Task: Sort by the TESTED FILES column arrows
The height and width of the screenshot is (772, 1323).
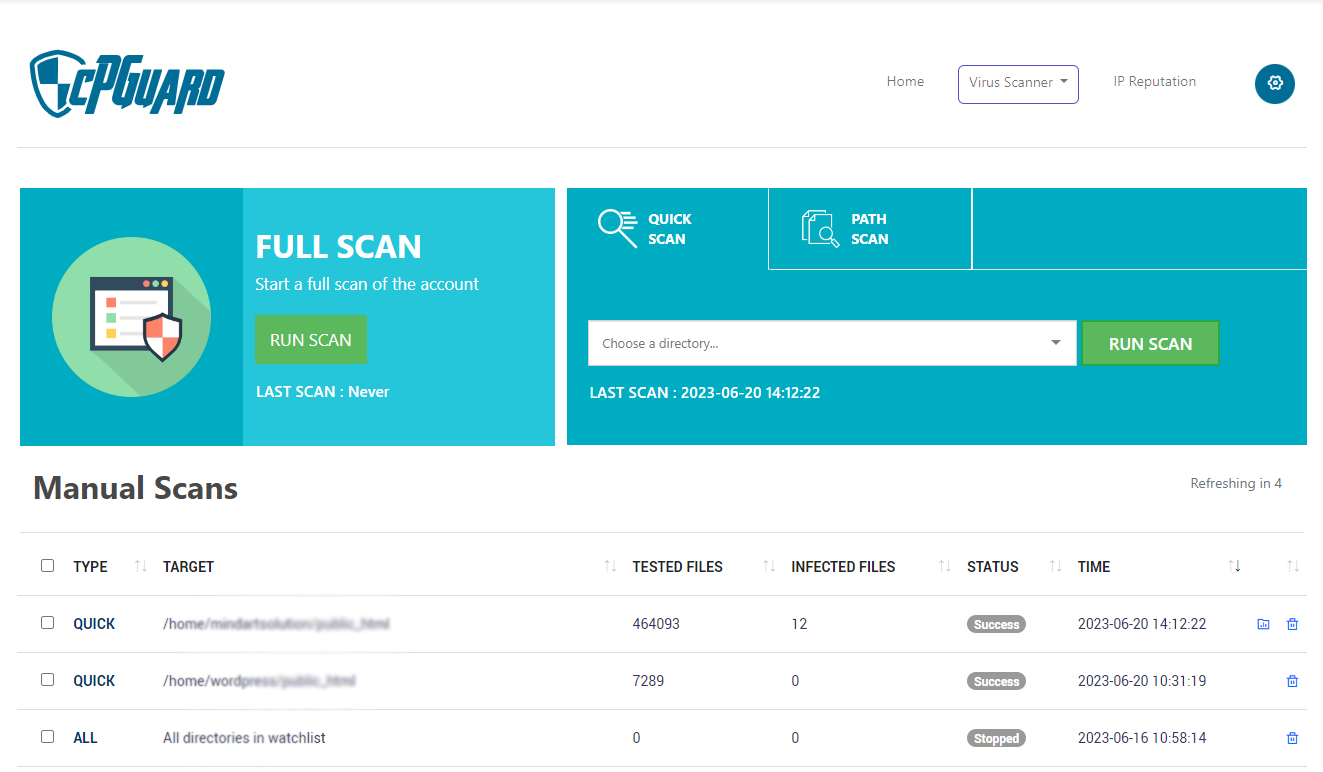Action: tap(768, 566)
